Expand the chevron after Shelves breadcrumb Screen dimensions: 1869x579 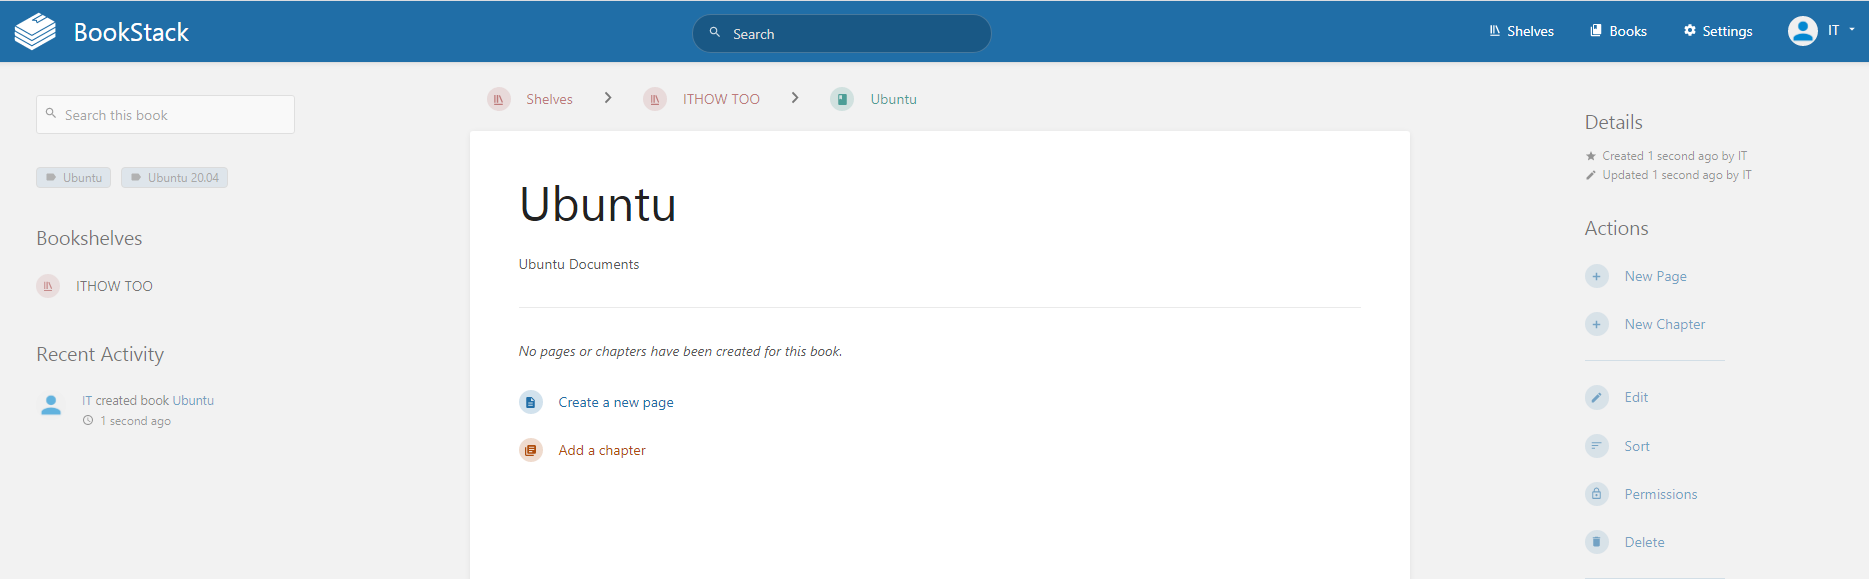[x=608, y=98]
